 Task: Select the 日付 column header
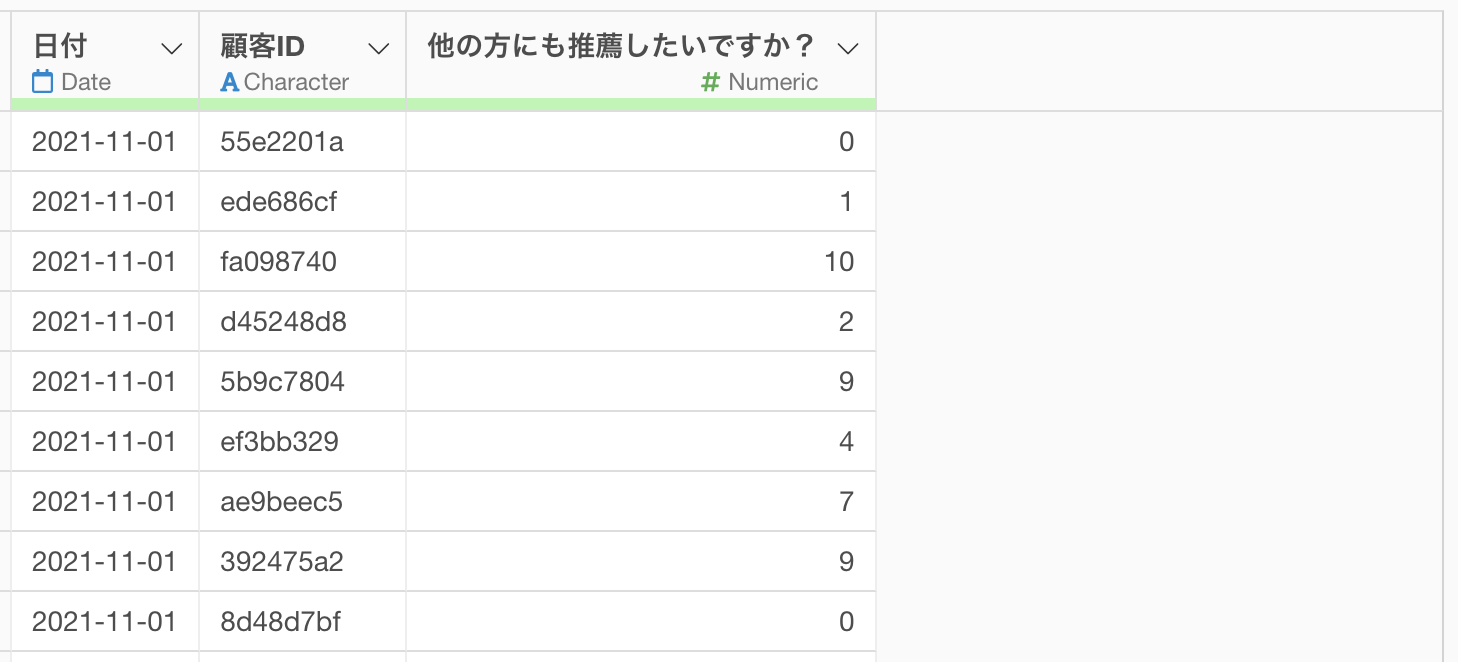105,61
